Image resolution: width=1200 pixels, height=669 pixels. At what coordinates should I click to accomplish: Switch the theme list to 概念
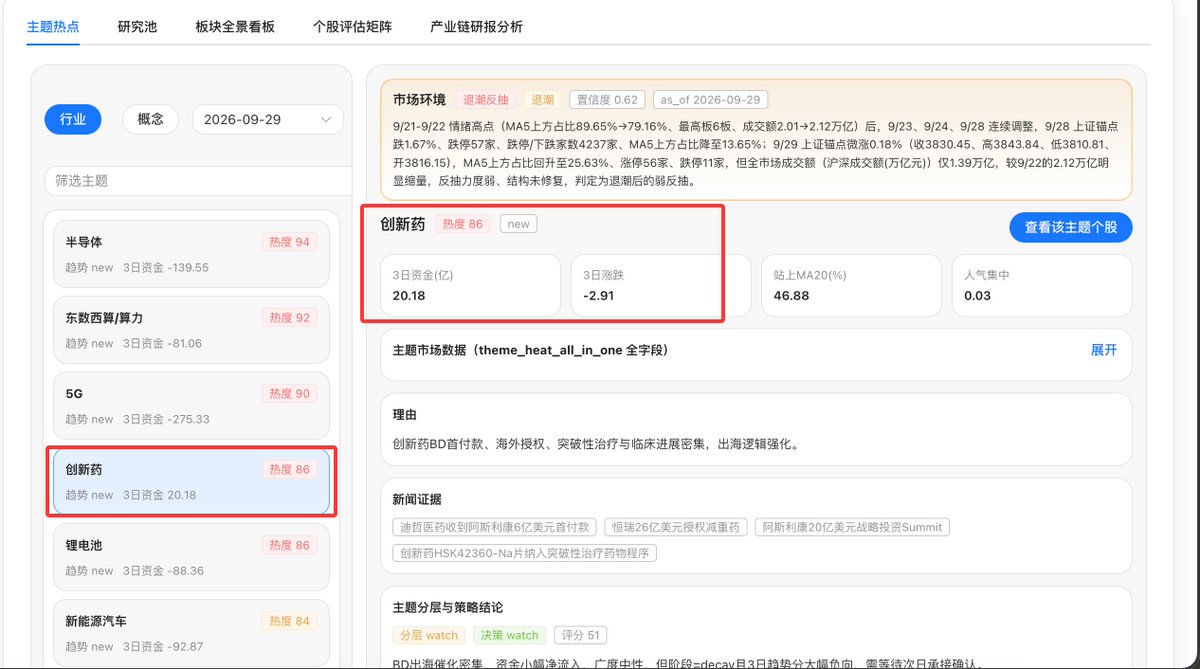pyautogui.click(x=151, y=119)
